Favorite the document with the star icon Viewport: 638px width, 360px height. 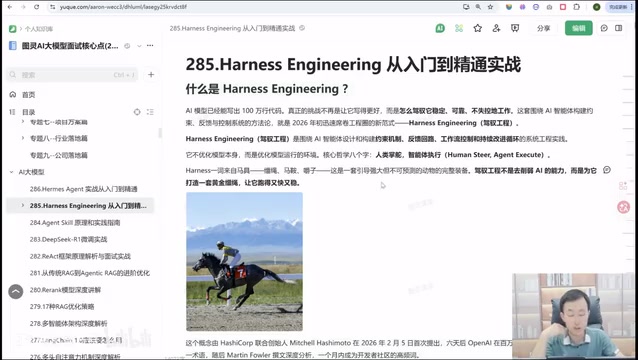click(478, 28)
